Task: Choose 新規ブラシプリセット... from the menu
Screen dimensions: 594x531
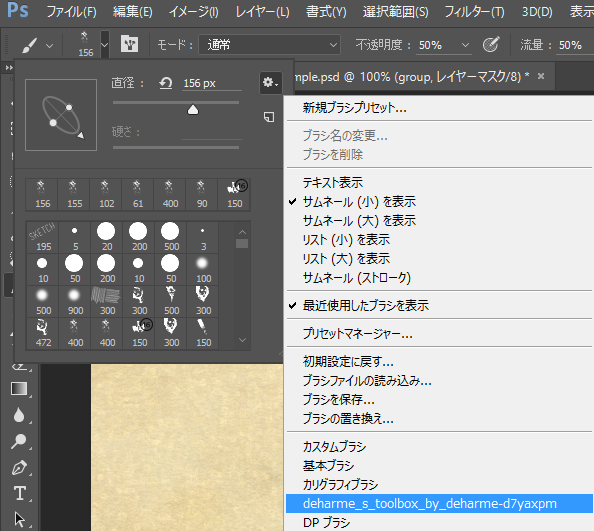Action: click(x=439, y=108)
